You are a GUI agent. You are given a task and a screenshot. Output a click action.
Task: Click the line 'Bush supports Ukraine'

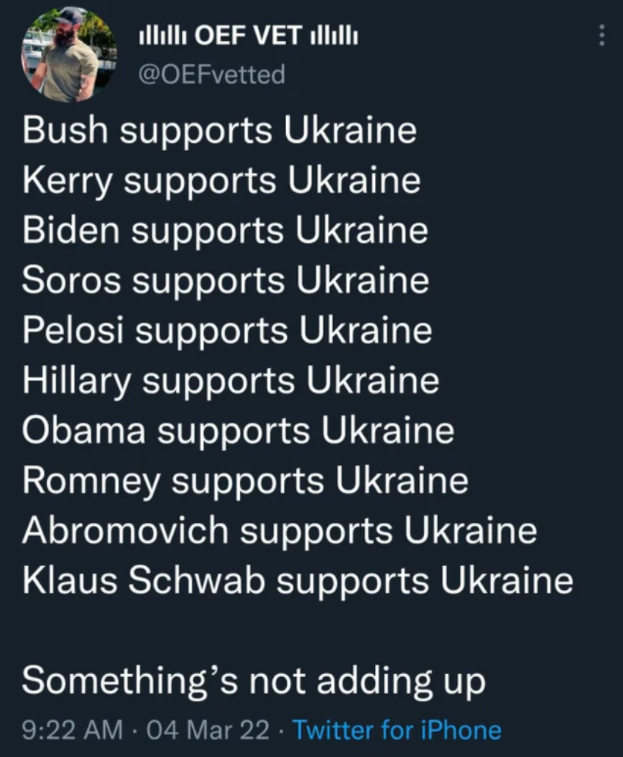point(219,131)
